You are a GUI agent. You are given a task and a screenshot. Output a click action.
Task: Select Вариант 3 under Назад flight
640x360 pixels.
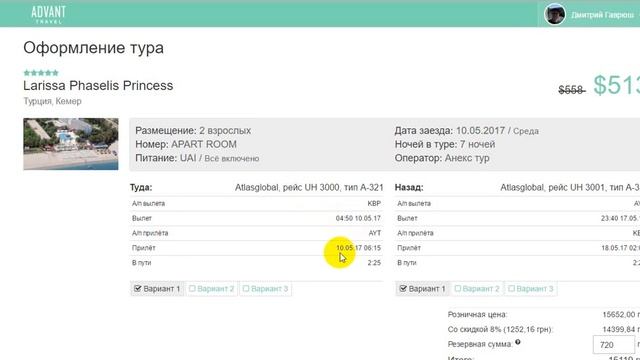[531, 289]
